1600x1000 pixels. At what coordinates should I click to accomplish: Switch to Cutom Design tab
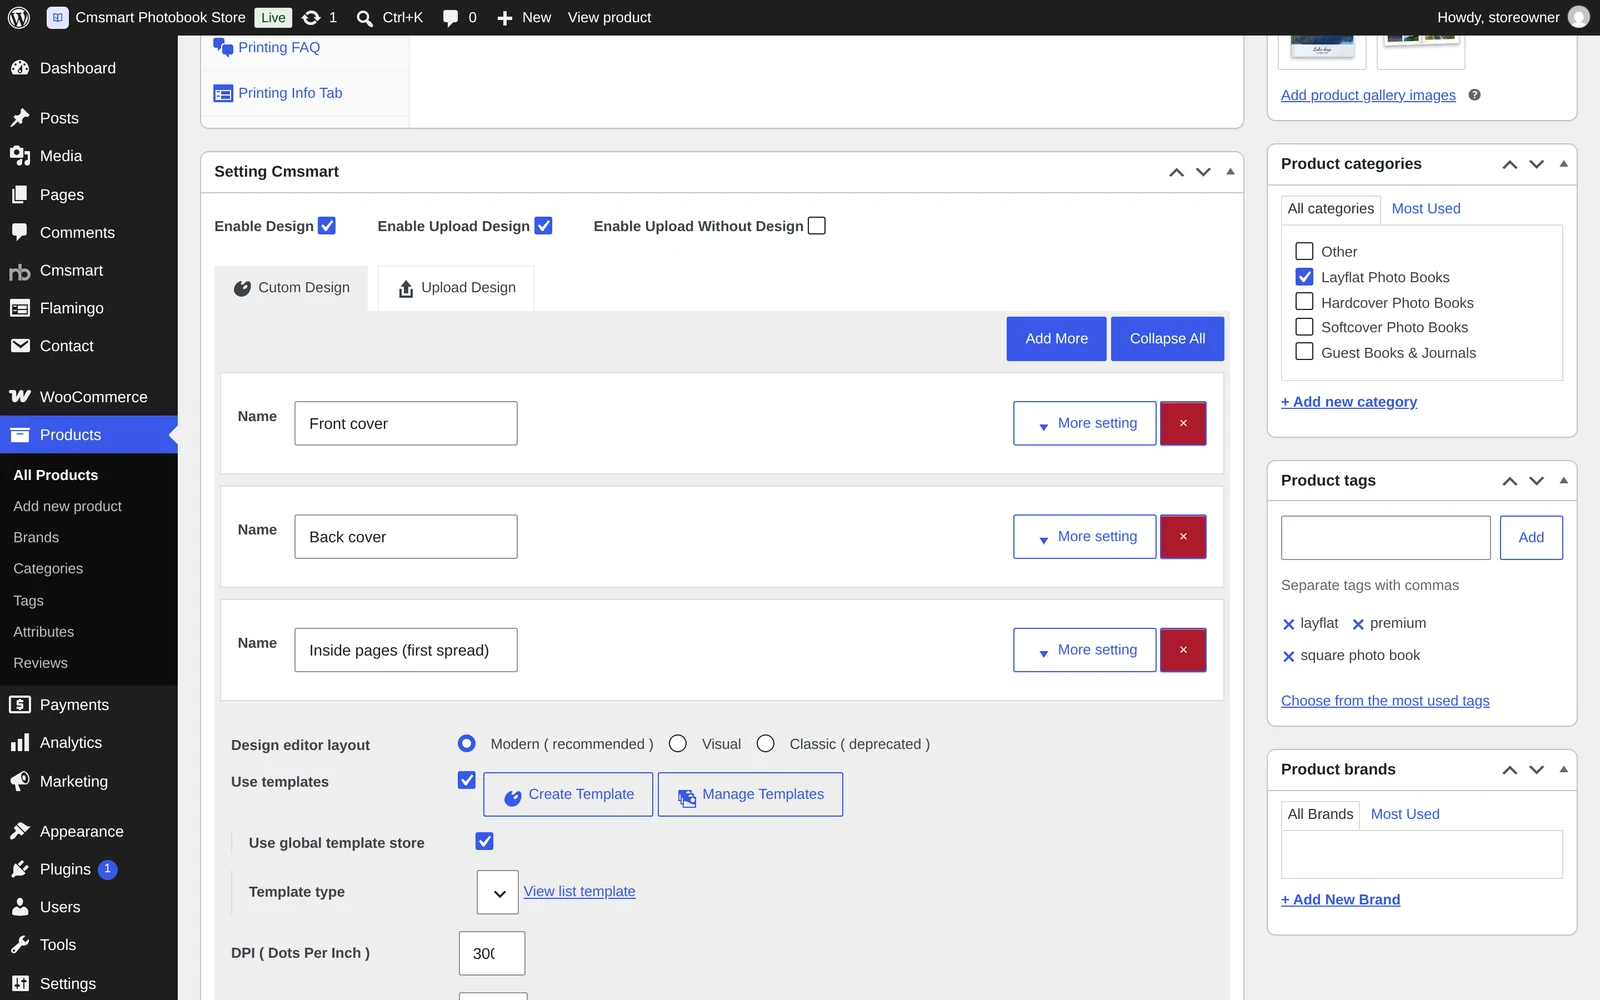coord(292,288)
